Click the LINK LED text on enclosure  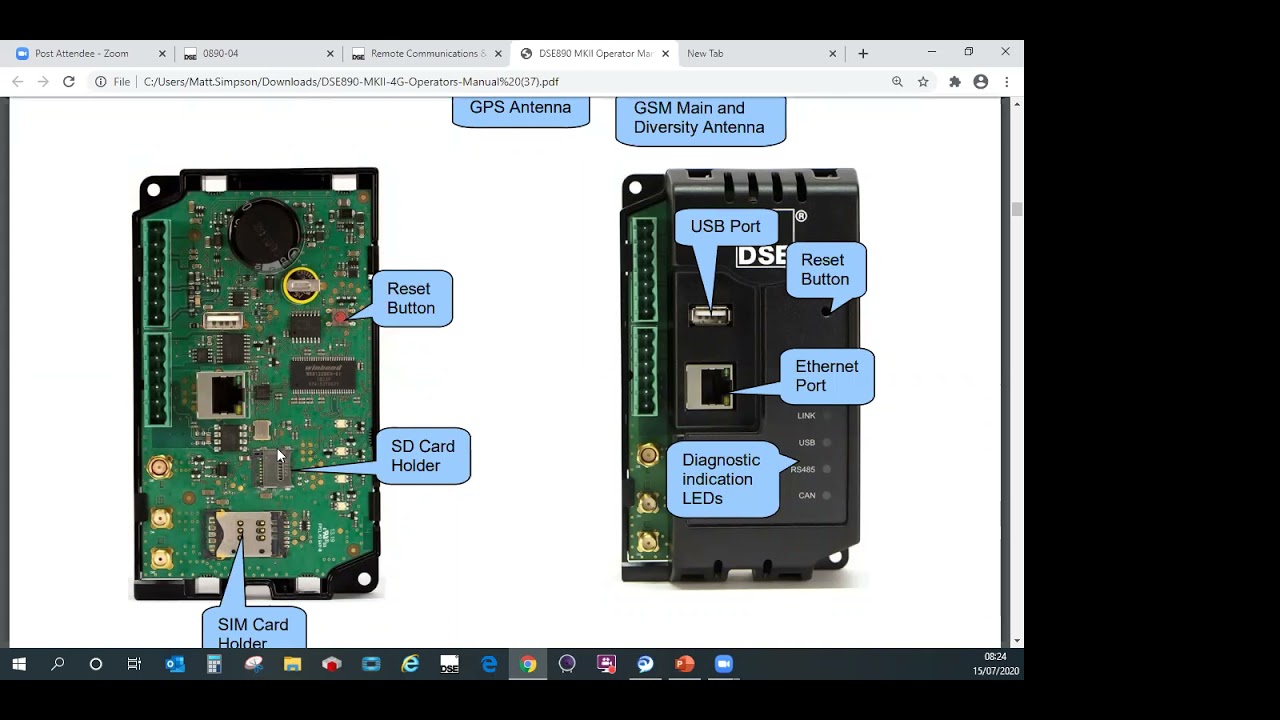[x=806, y=416]
